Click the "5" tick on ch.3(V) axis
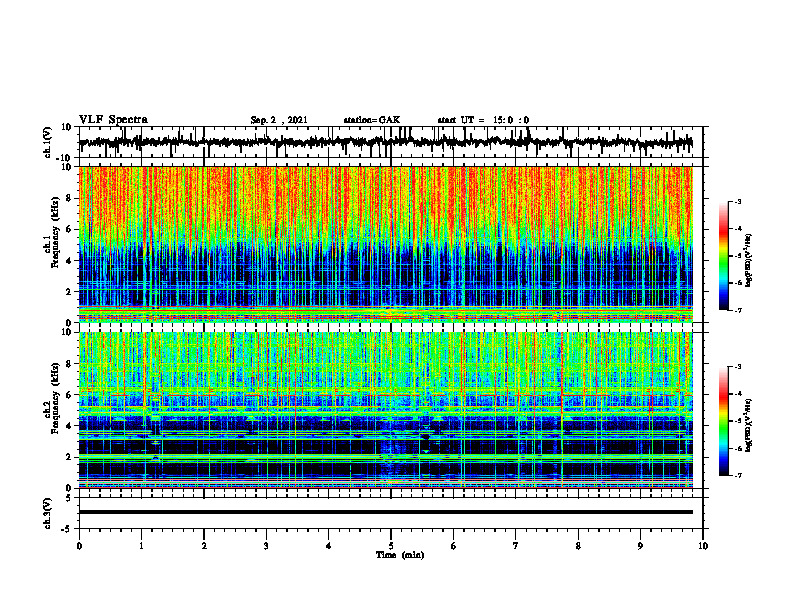Screen dimensions: 792x612 [69, 498]
